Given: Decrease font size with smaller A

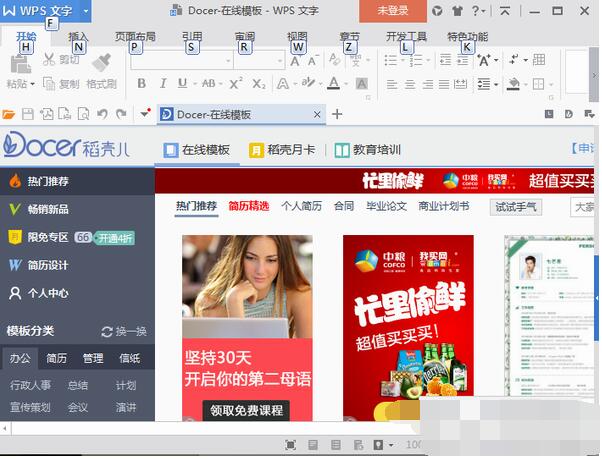Looking at the screenshot, I should coord(312,61).
